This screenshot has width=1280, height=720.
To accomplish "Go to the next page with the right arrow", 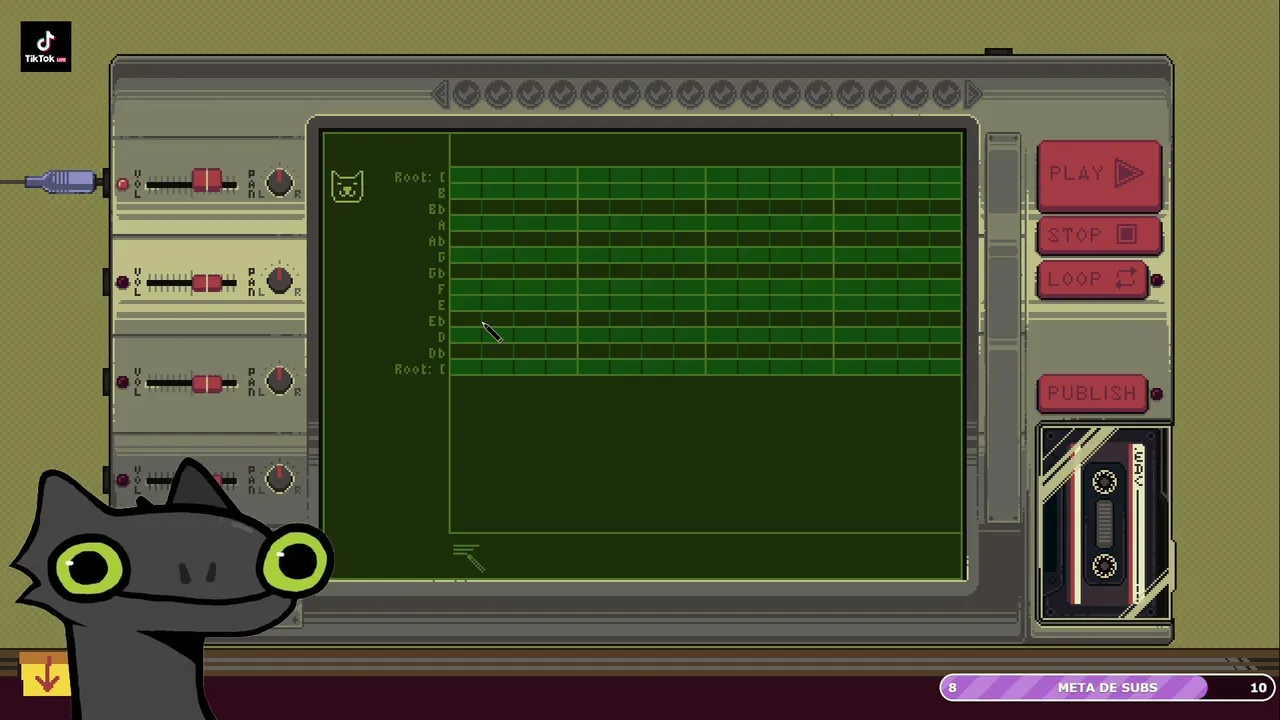I will (975, 94).
